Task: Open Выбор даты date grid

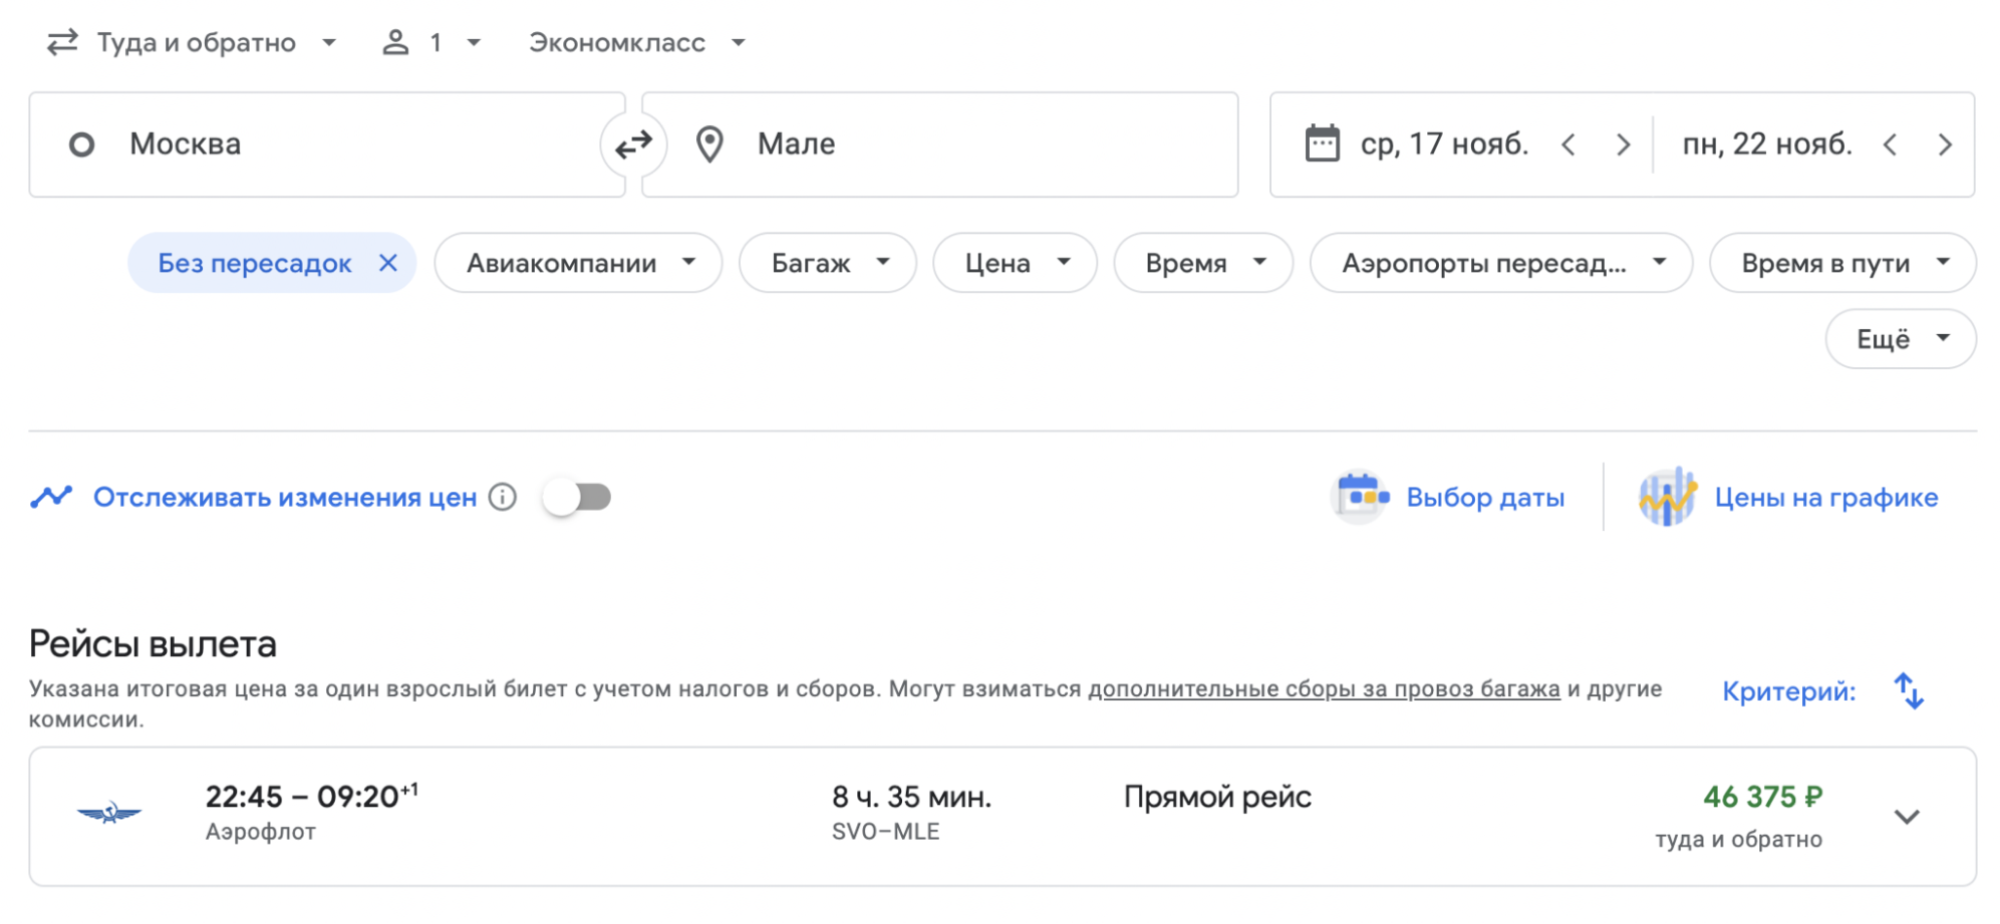Action: (x=1485, y=497)
